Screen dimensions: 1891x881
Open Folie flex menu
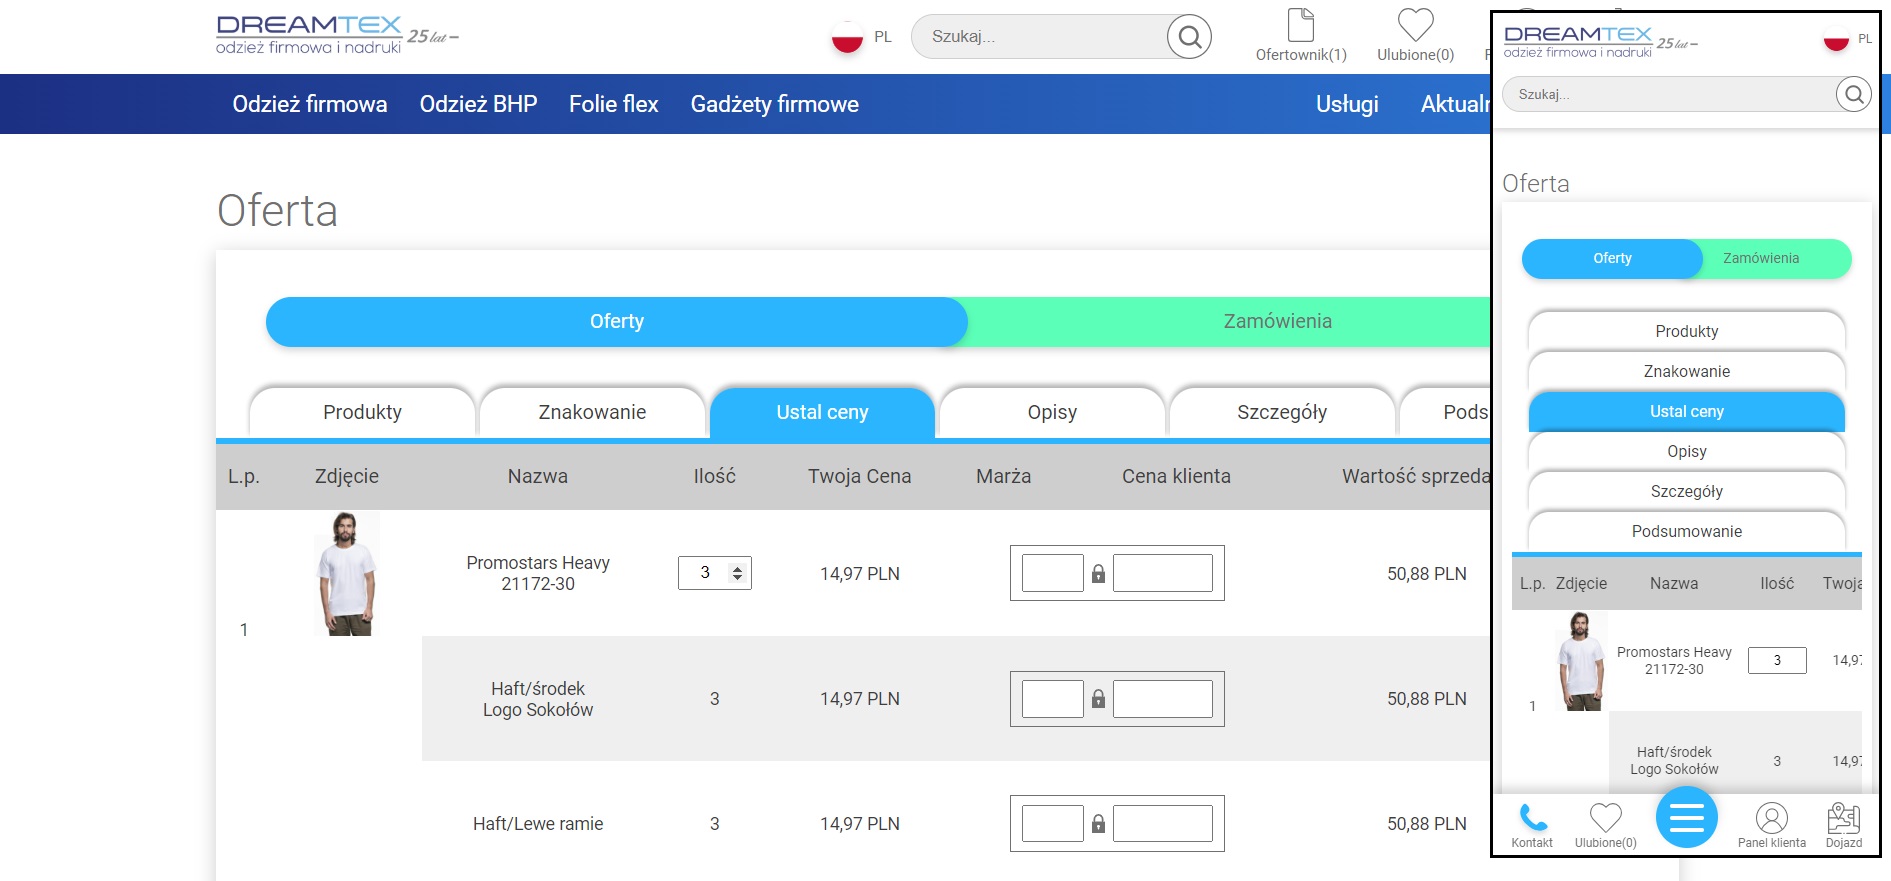click(x=613, y=104)
